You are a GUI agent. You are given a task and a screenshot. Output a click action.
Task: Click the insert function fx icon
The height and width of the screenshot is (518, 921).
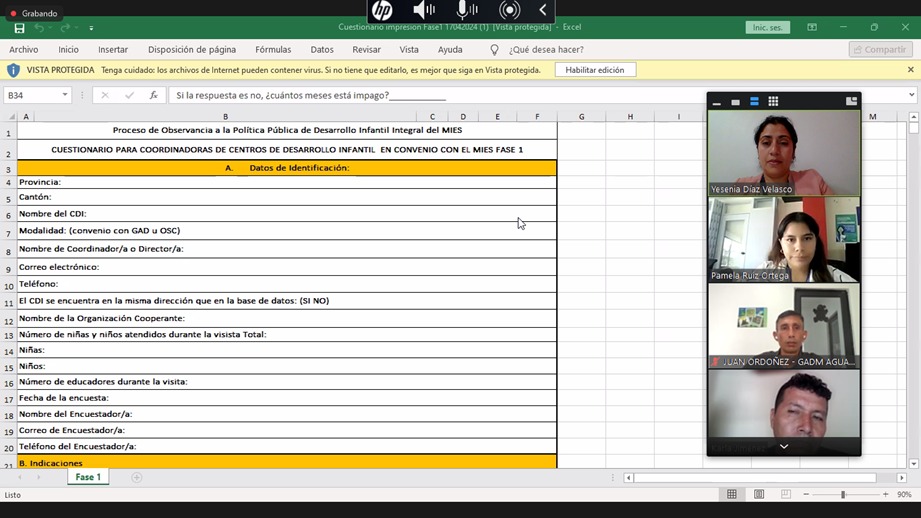pos(153,95)
